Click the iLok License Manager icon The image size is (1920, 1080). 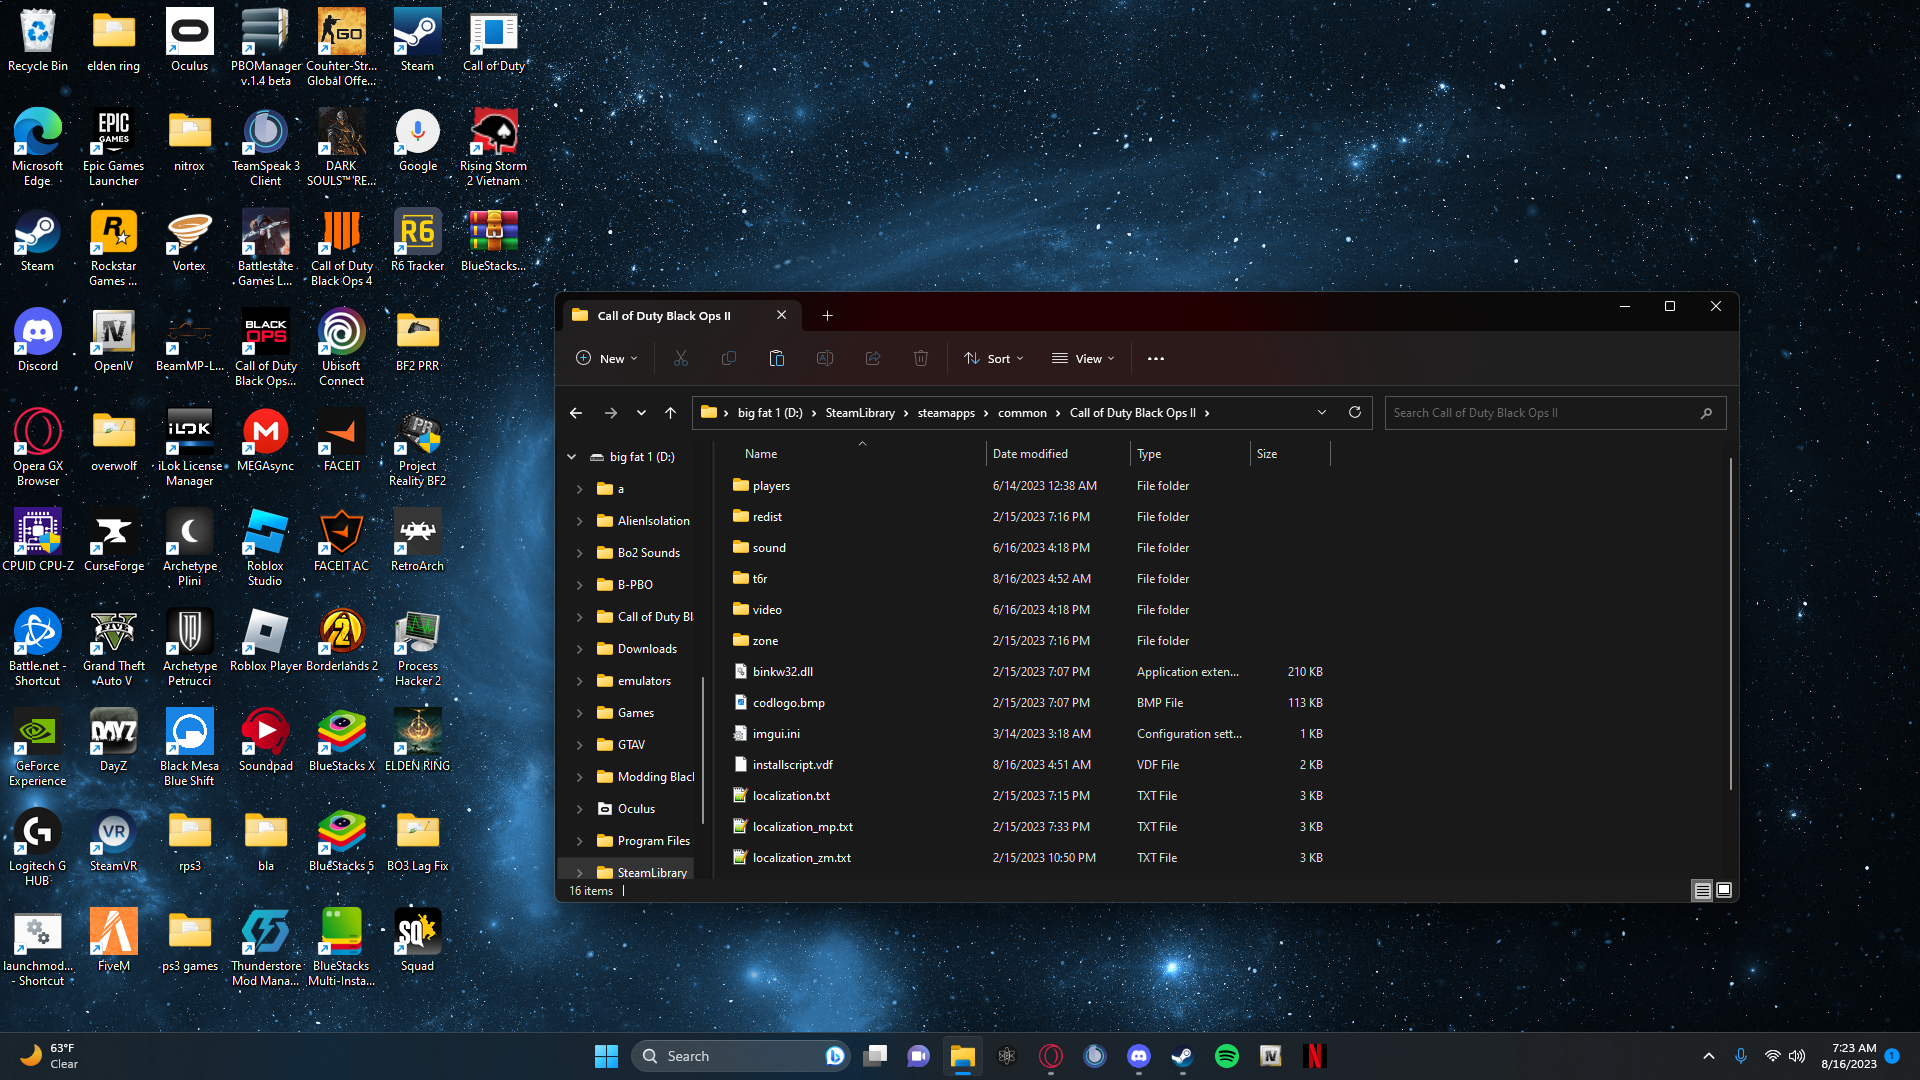(189, 448)
